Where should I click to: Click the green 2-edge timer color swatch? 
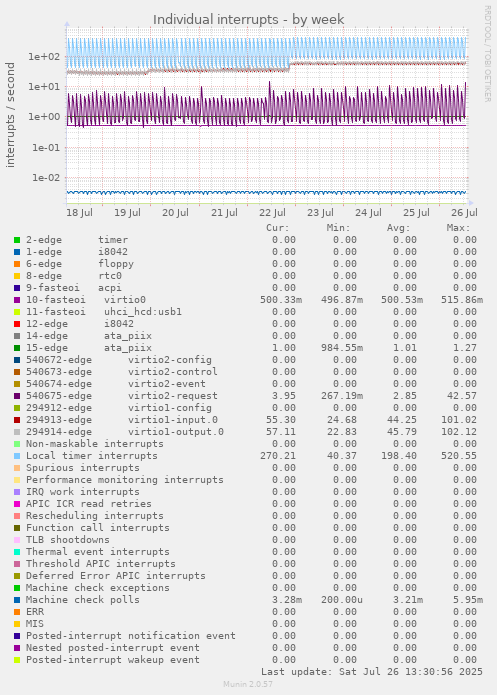coord(17,240)
